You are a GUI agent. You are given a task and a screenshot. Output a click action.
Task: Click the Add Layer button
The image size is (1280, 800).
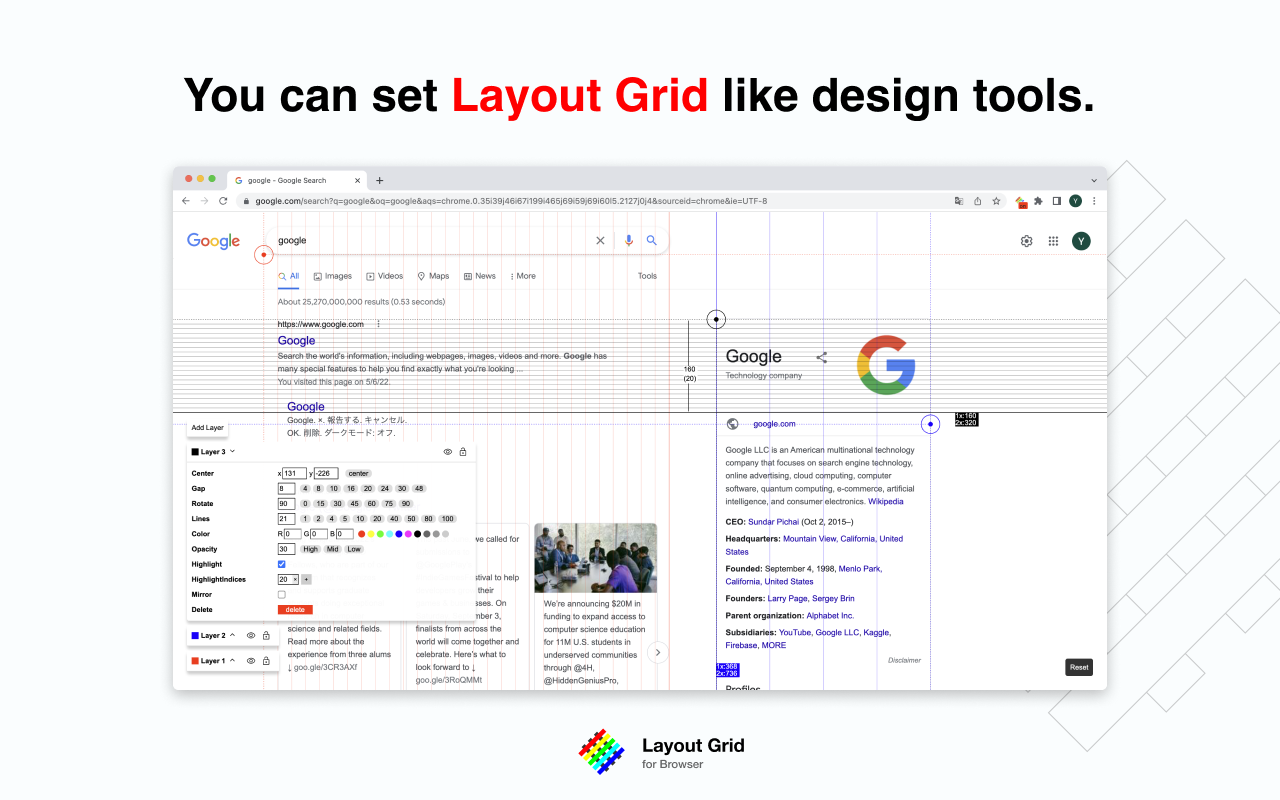(208, 427)
